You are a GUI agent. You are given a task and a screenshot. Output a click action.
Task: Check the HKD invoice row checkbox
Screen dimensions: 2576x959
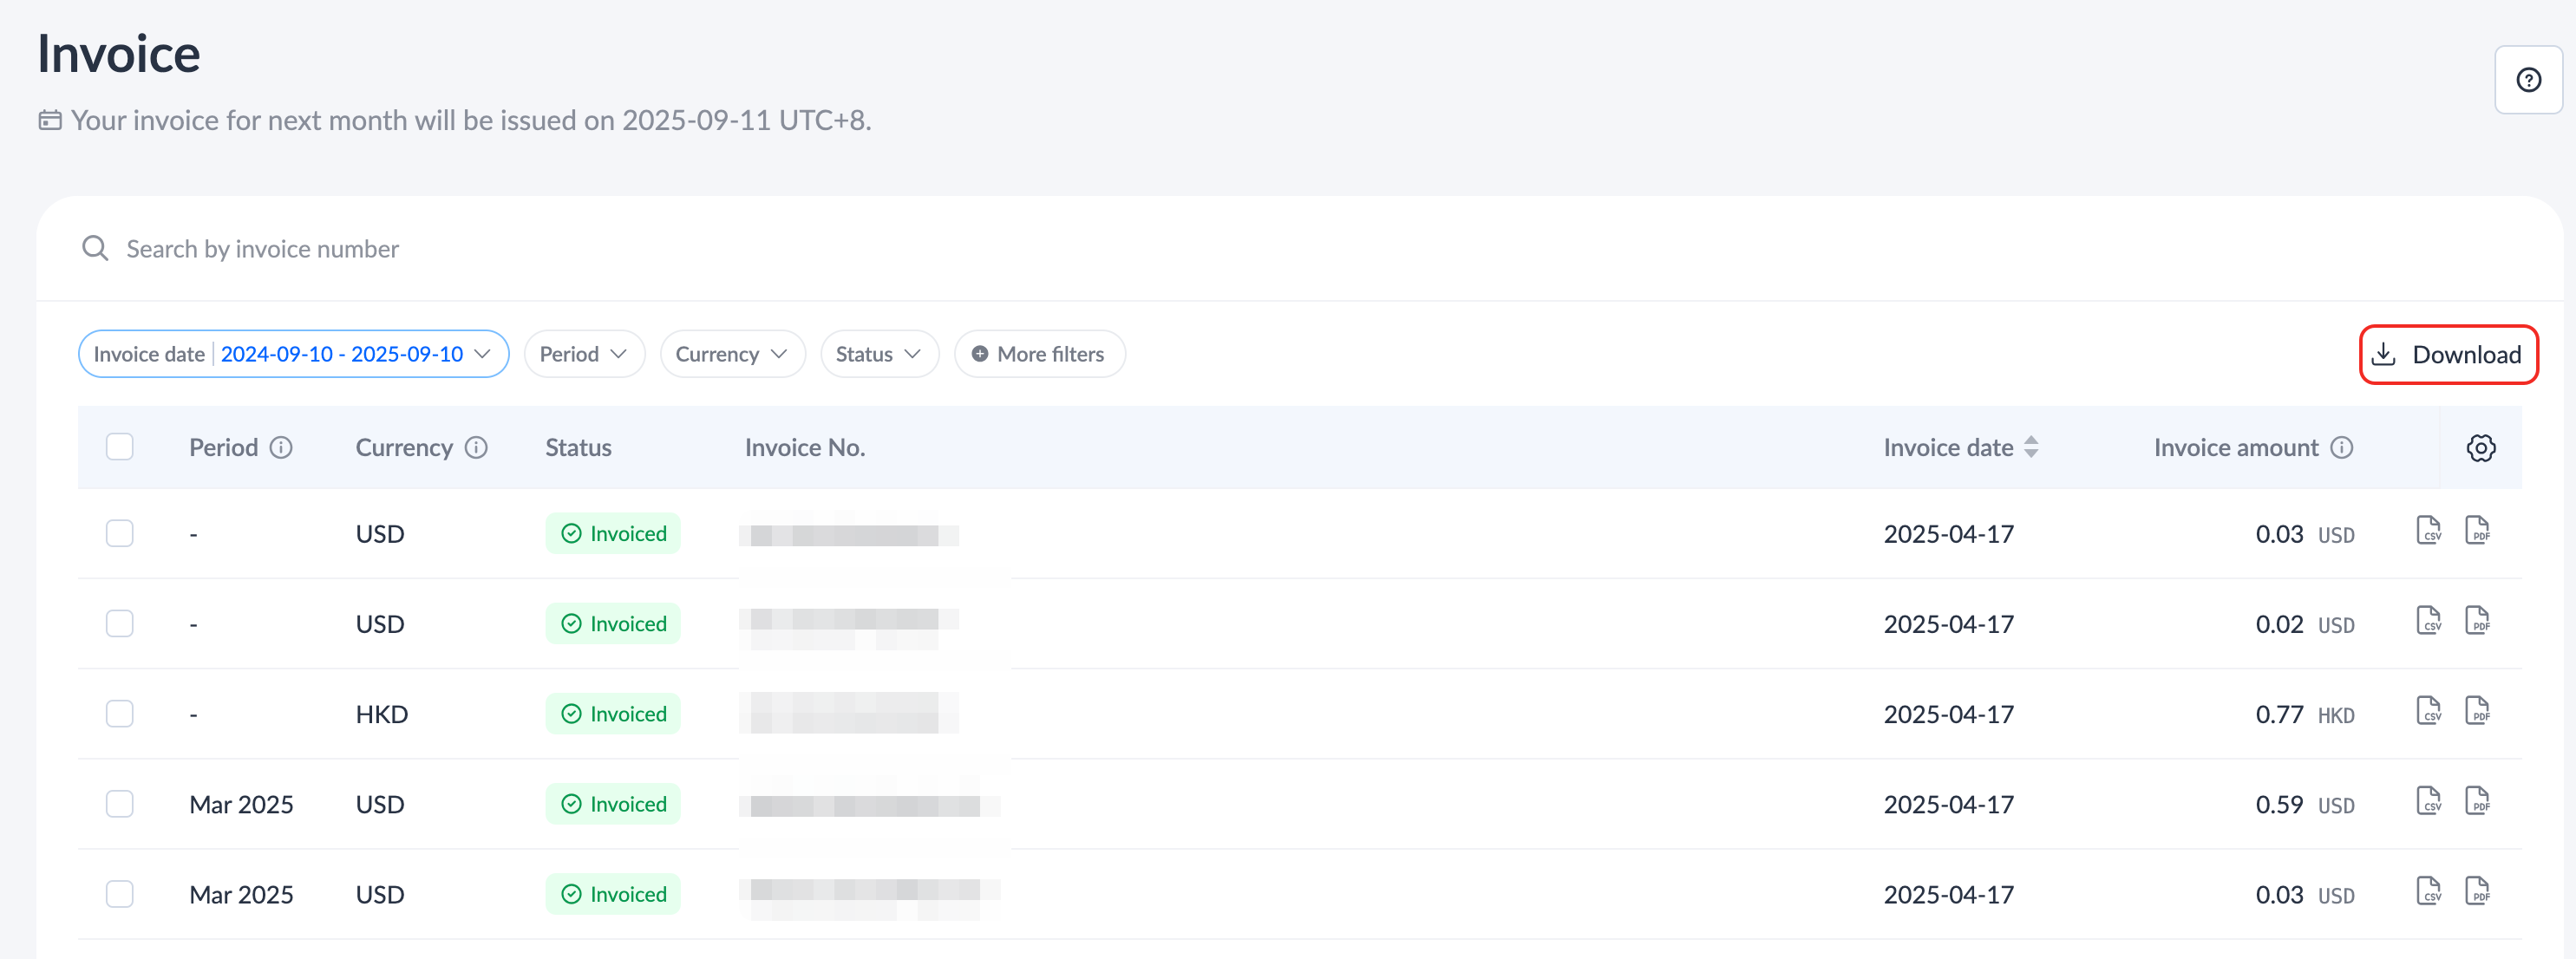click(x=120, y=714)
